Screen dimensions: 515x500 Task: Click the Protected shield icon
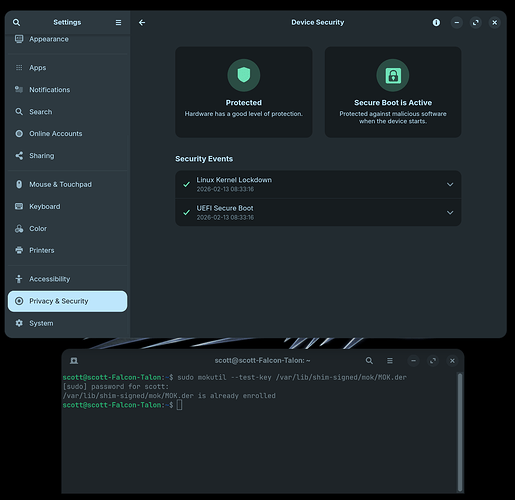pyautogui.click(x=244, y=75)
